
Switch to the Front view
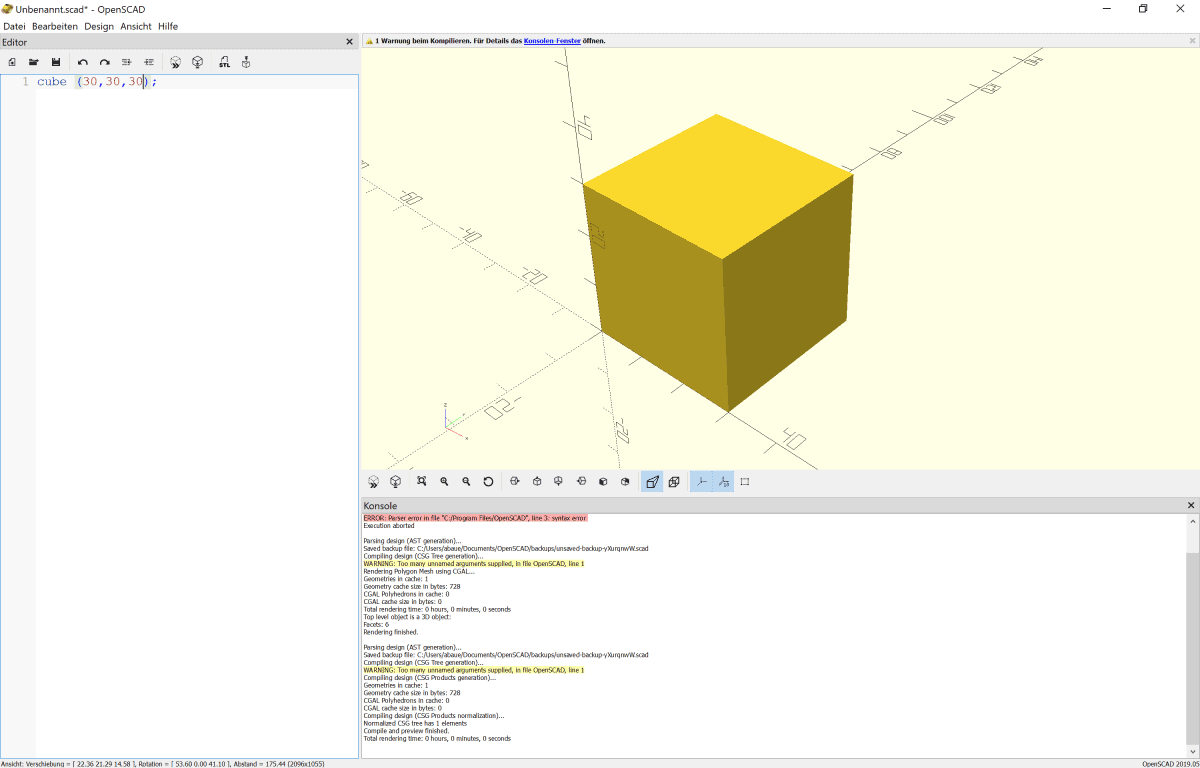pos(603,481)
